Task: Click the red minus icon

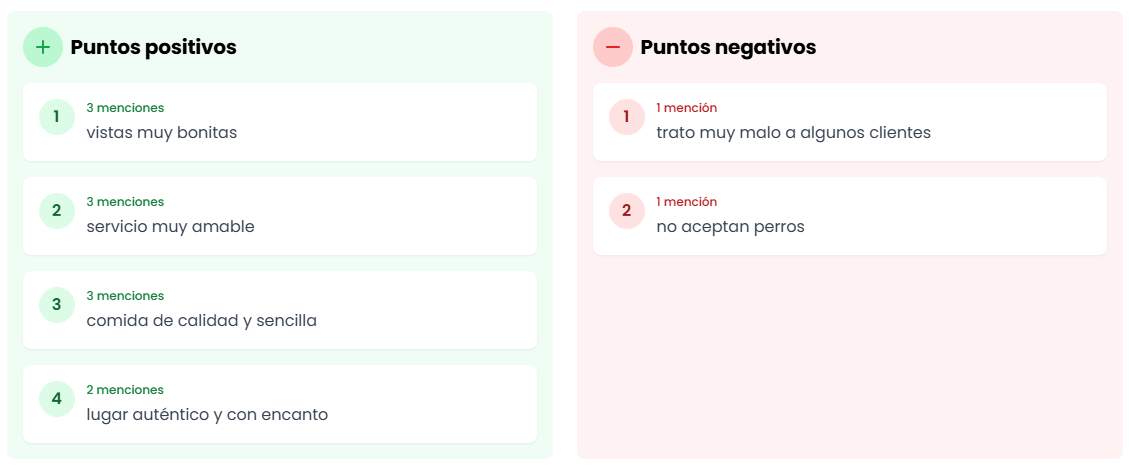Action: pyautogui.click(x=613, y=47)
